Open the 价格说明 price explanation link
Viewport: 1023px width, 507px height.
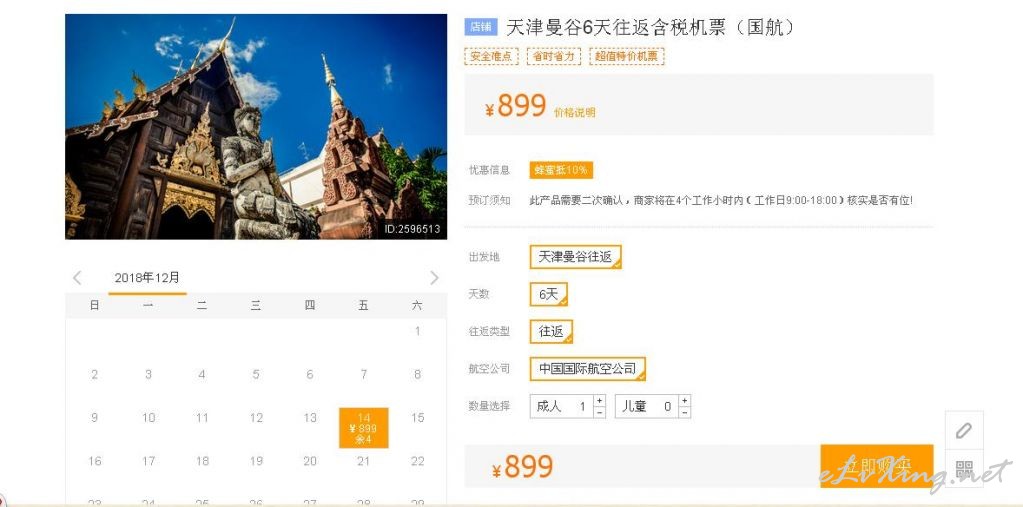[x=575, y=112]
